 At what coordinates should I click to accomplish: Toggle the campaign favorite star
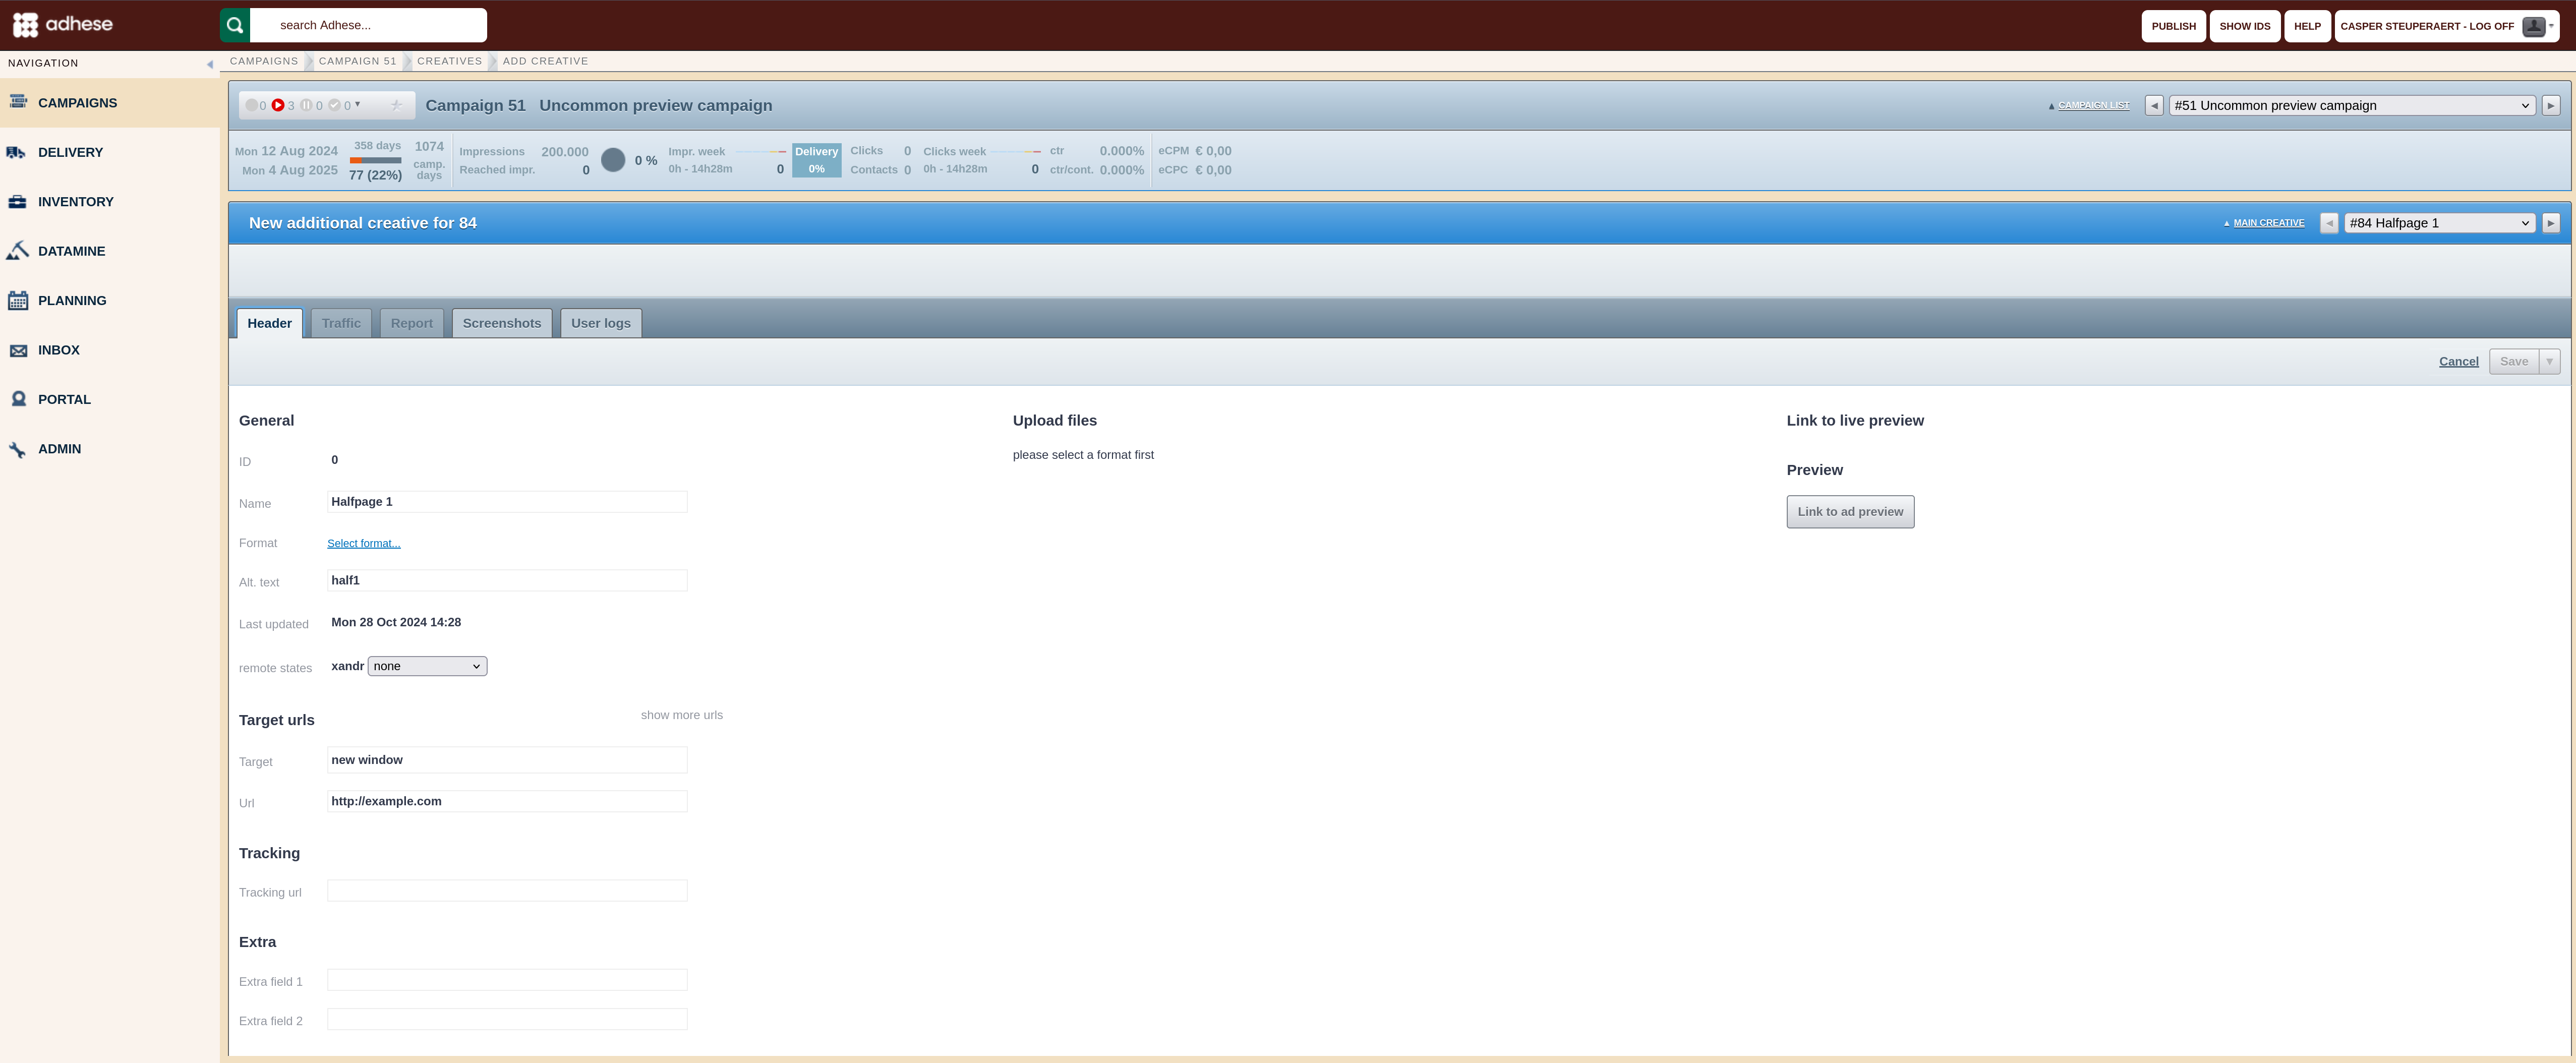396,105
